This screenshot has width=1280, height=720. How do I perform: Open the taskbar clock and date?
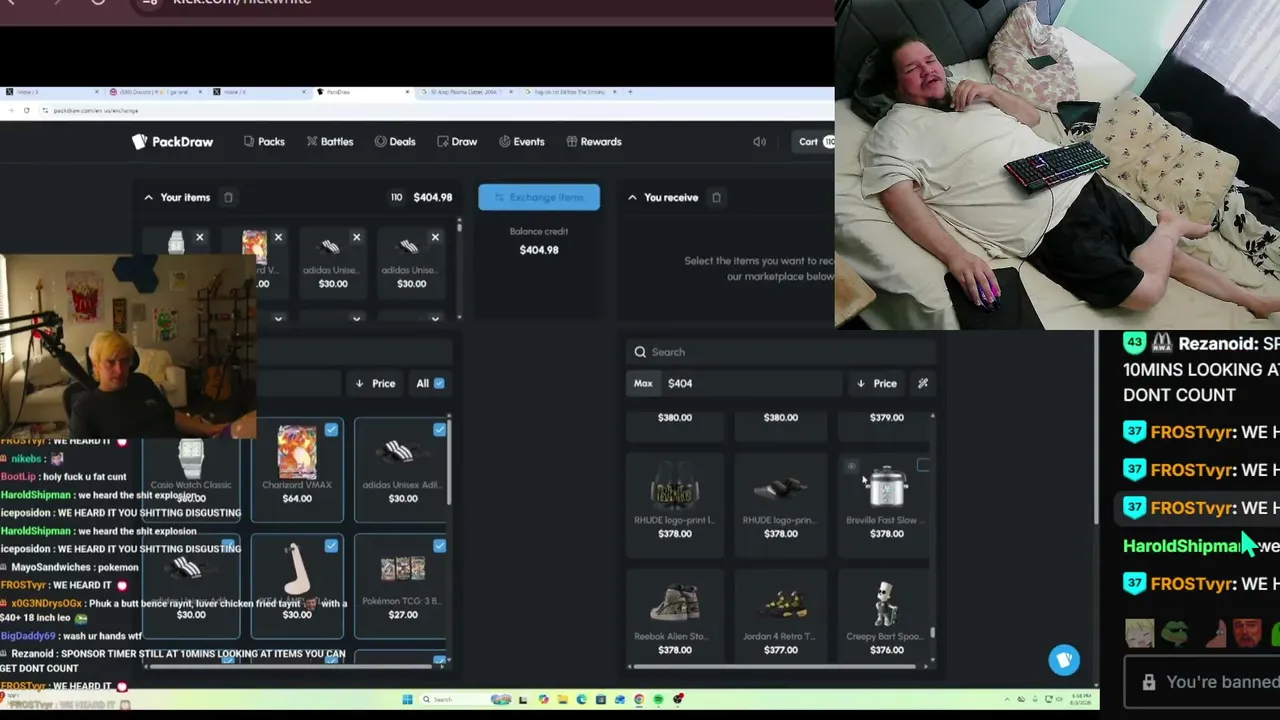click(1080, 699)
